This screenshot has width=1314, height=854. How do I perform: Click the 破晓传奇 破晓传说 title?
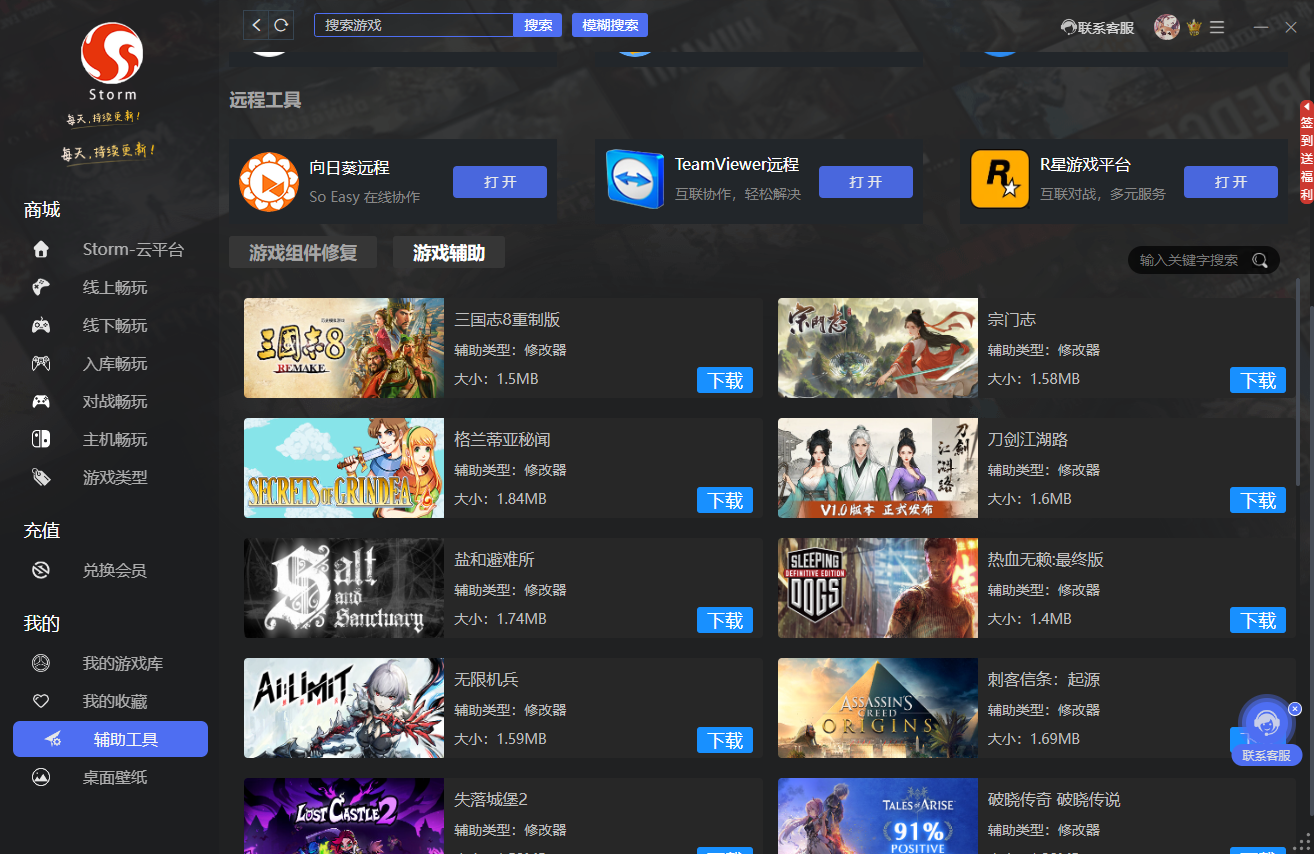coord(1054,800)
